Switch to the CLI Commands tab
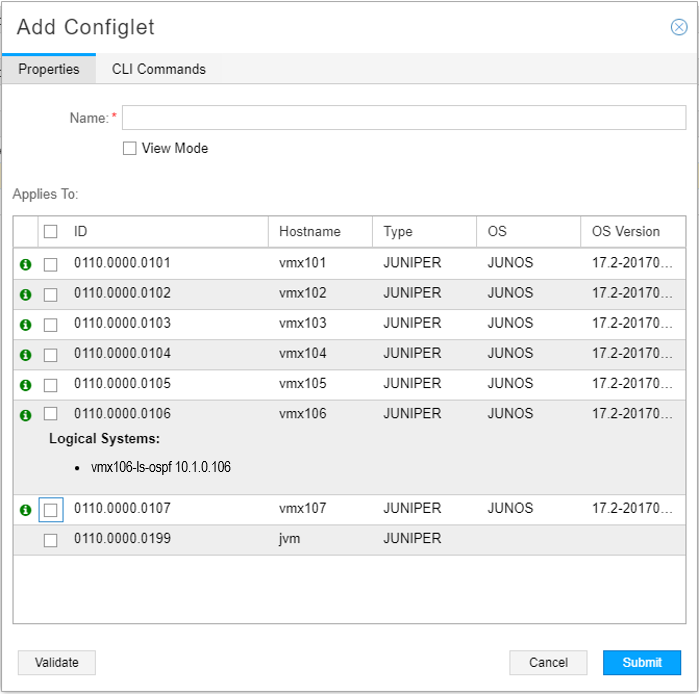700x694 pixels. (158, 69)
